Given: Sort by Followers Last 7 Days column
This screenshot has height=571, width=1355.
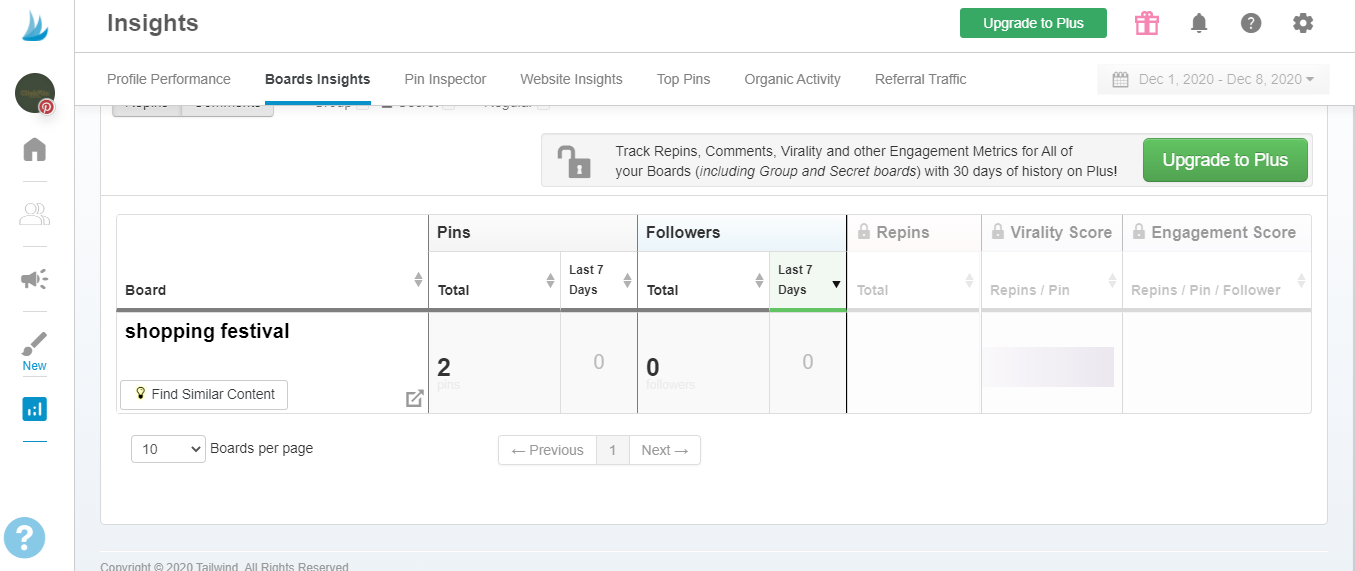Looking at the screenshot, I should (807, 280).
